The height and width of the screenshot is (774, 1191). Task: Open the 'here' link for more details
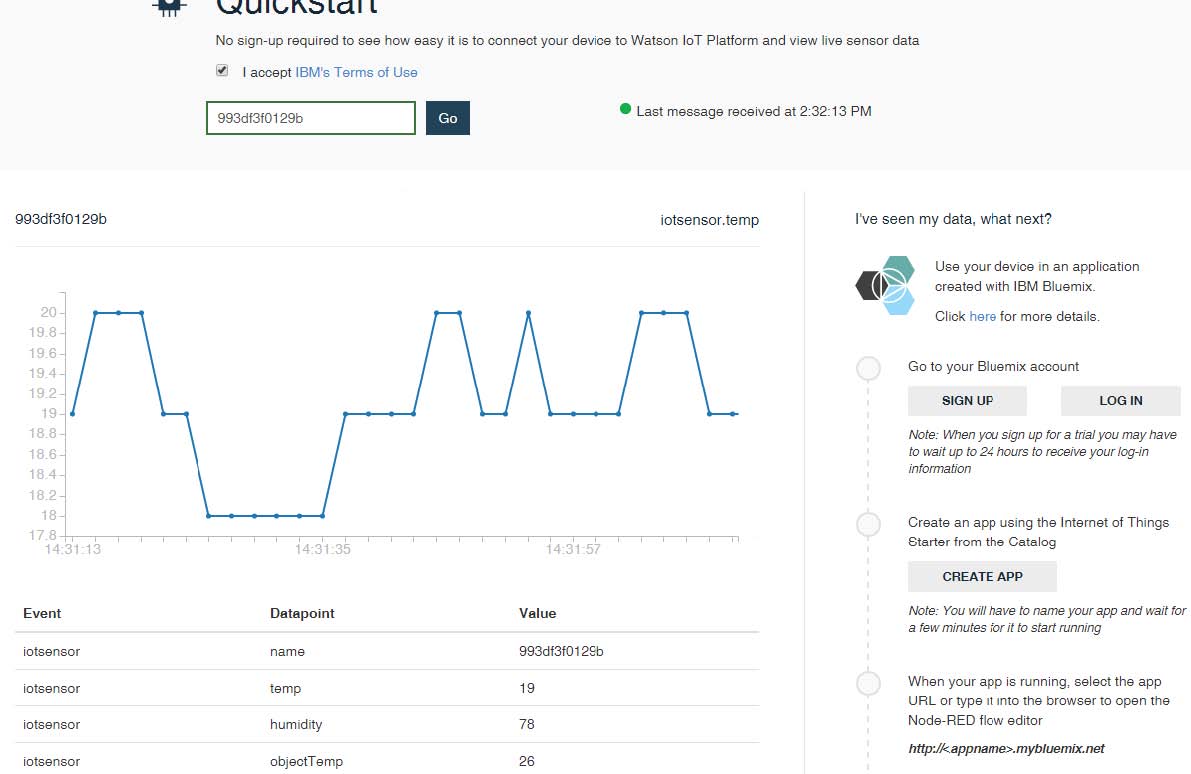click(982, 316)
